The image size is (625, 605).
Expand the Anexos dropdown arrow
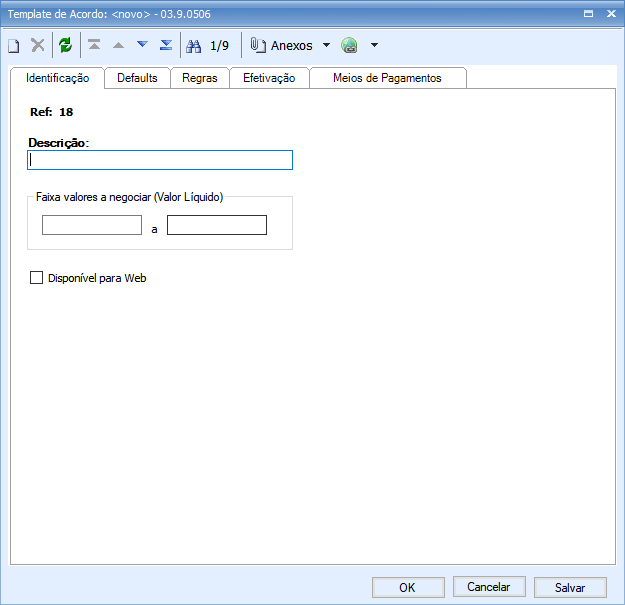(x=326, y=45)
